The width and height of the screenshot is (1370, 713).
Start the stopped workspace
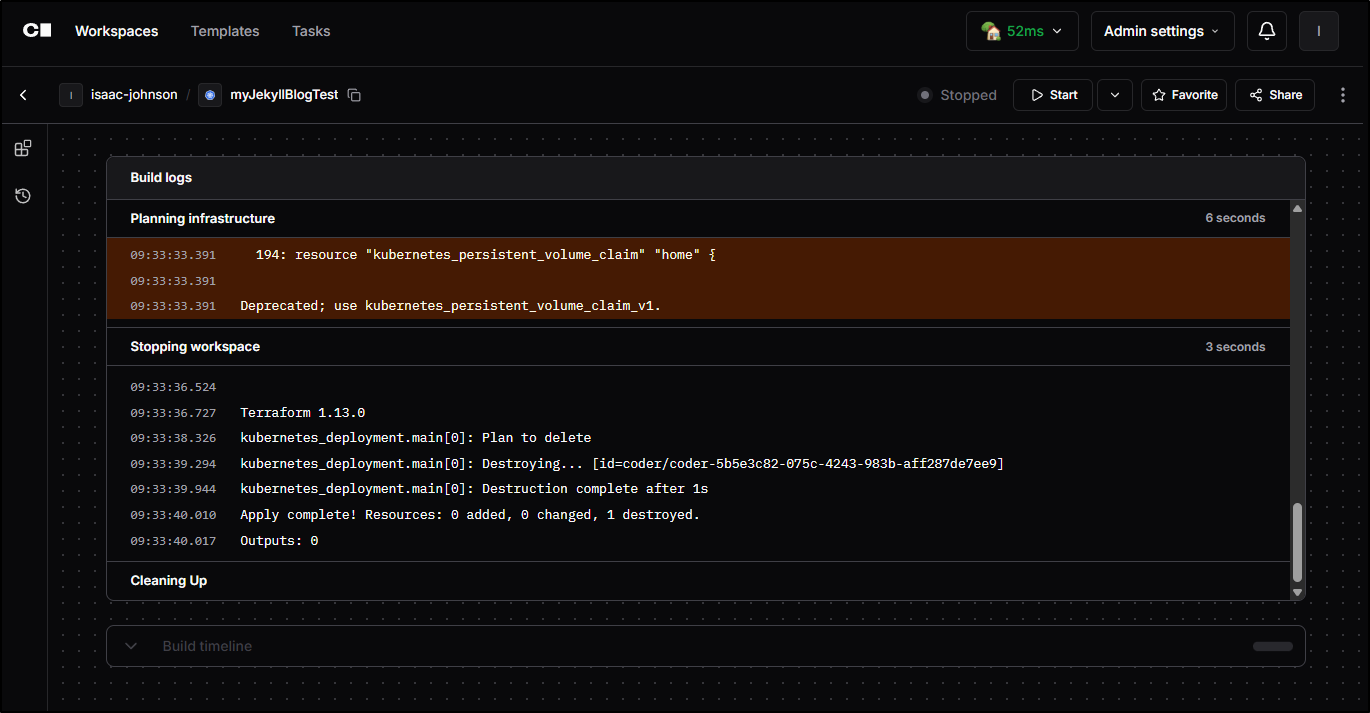tap(1052, 95)
